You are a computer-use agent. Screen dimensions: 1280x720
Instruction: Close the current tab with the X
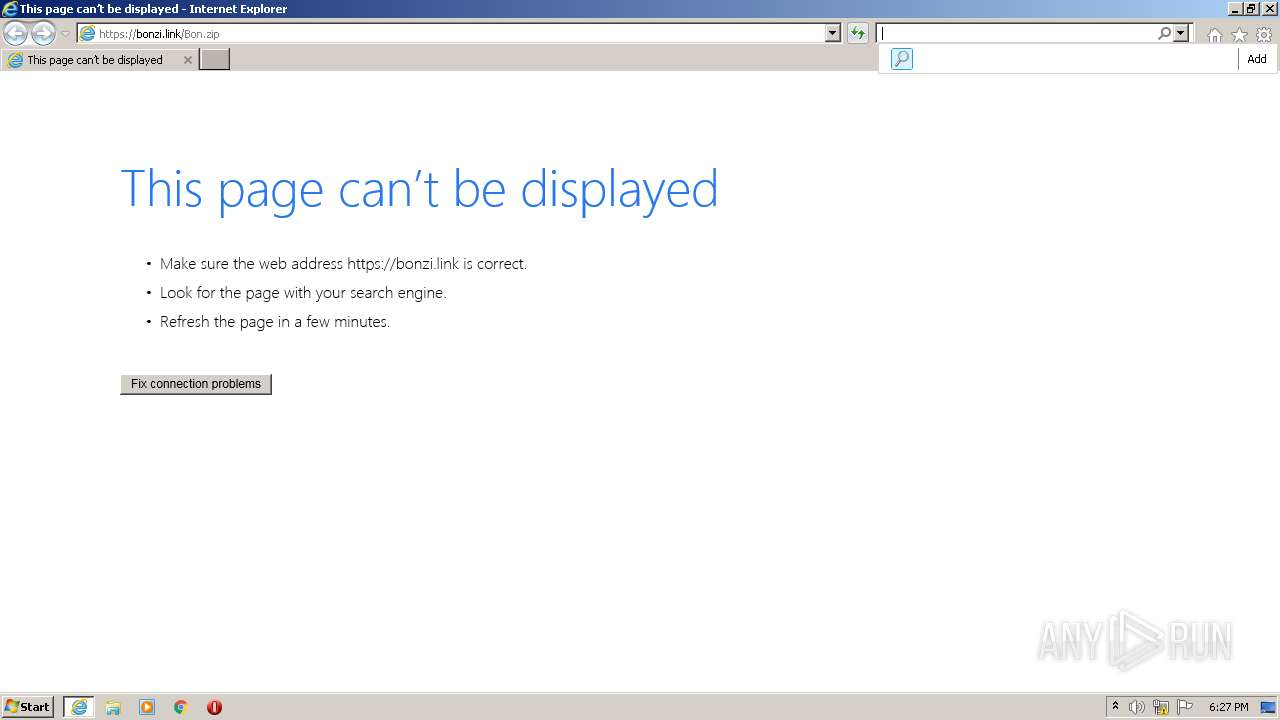point(187,60)
